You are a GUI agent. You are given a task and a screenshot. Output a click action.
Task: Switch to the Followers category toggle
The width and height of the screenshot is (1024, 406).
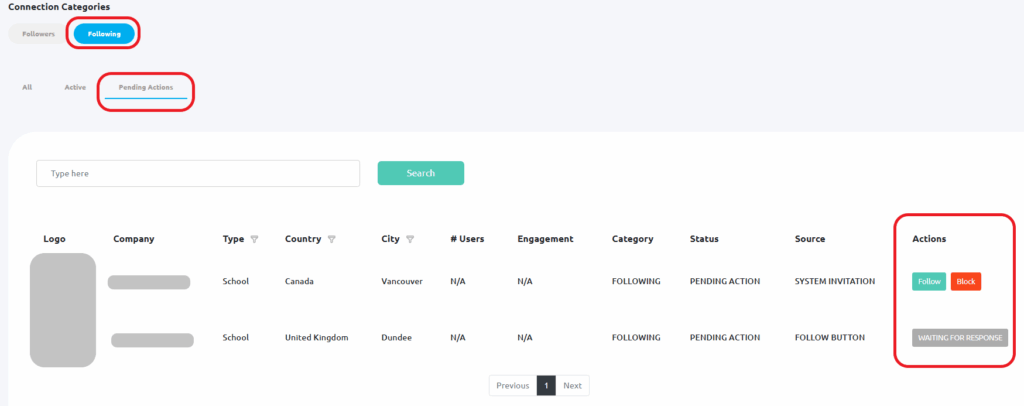tap(39, 34)
